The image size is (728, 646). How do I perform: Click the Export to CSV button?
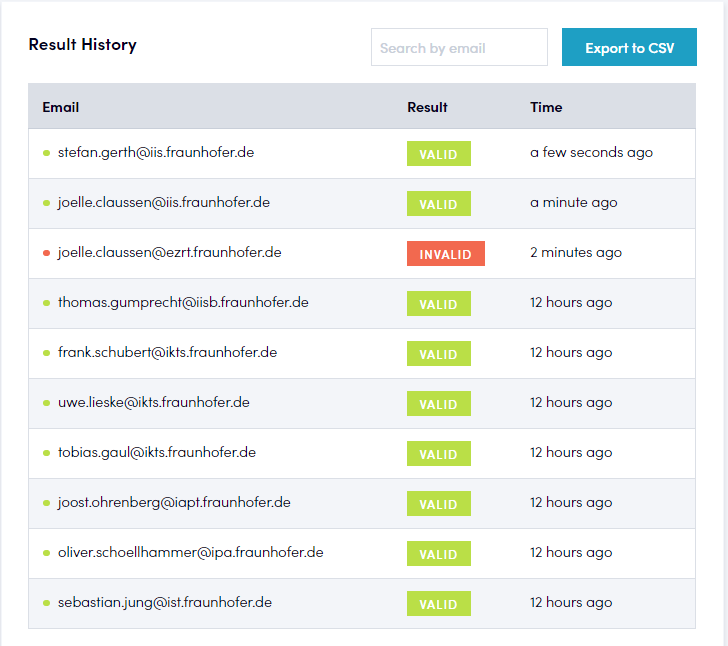pos(629,48)
